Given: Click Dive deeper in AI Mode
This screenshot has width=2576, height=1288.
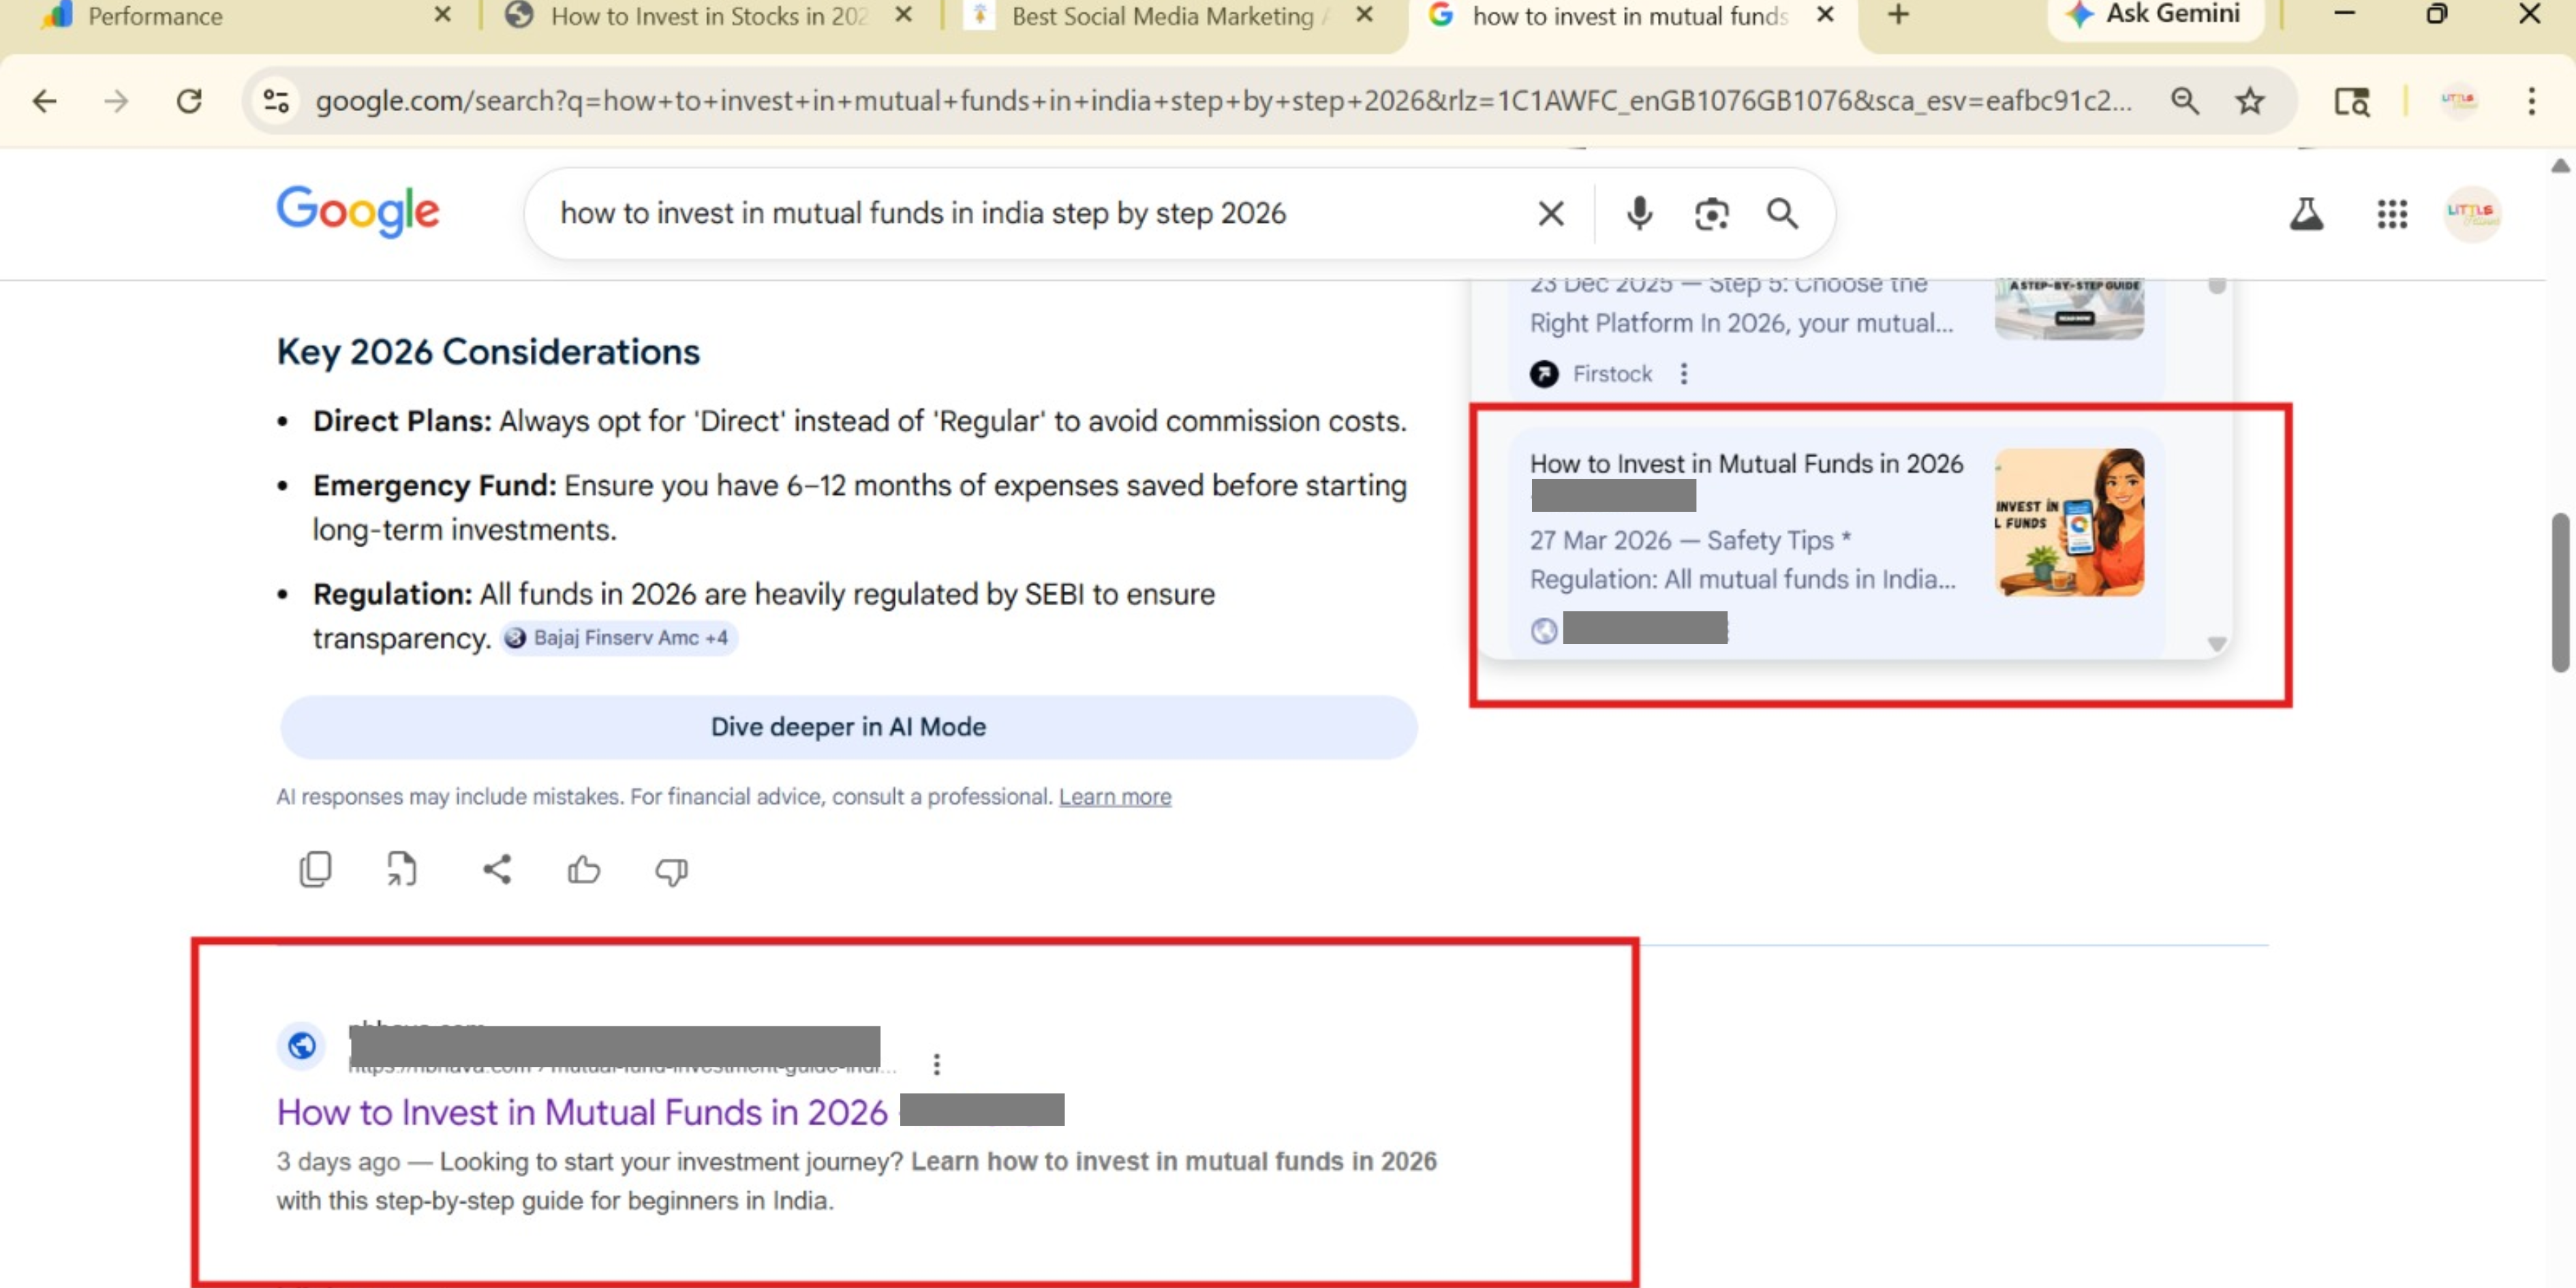Looking at the screenshot, I should 848,726.
